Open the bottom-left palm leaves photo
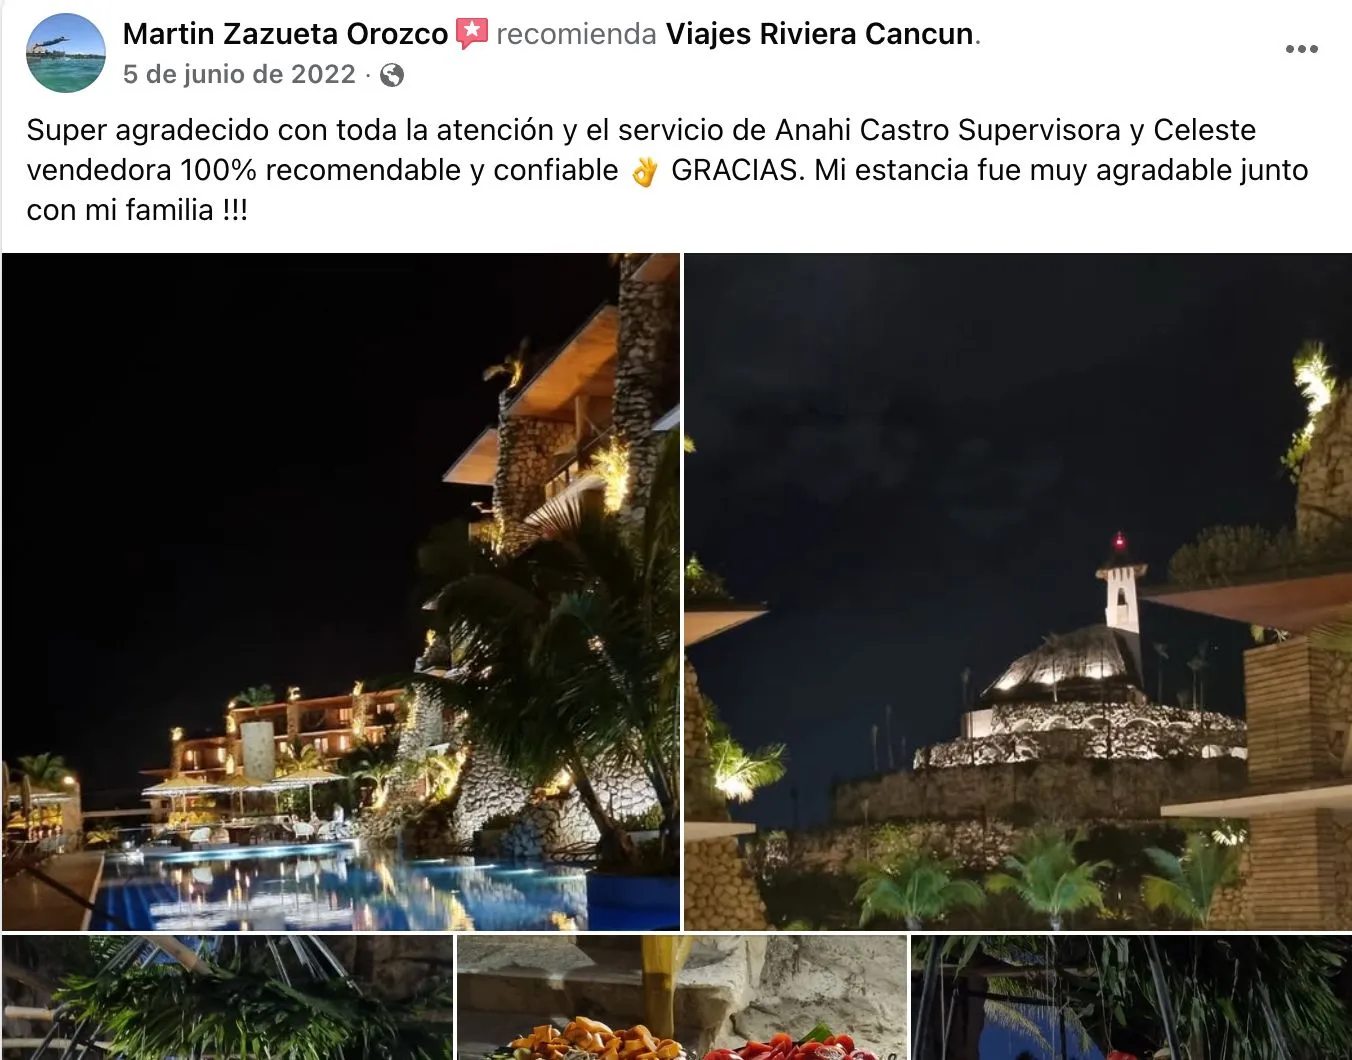The height and width of the screenshot is (1060, 1352). coord(227,998)
